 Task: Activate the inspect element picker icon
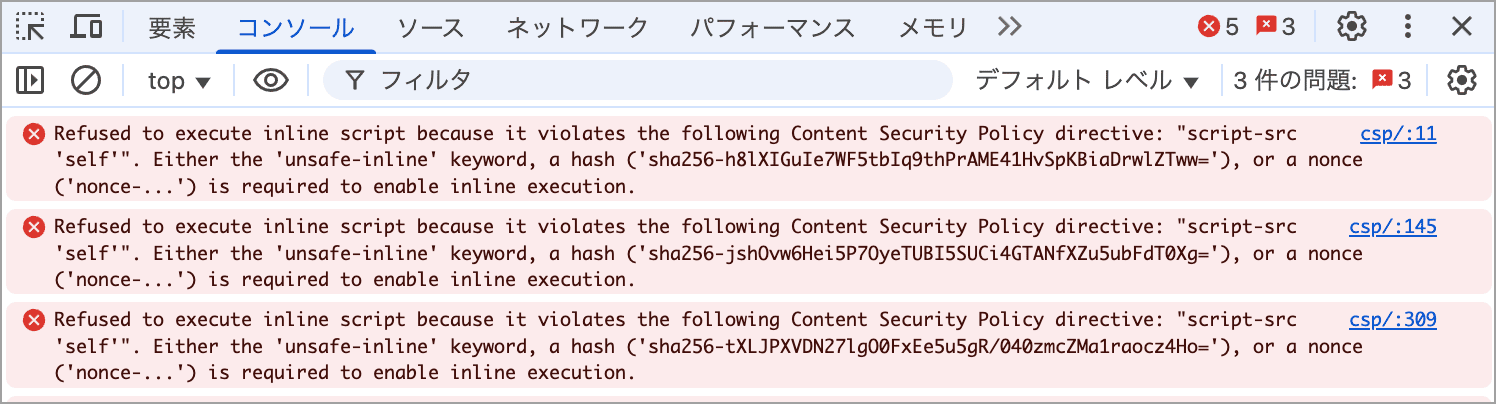31,27
